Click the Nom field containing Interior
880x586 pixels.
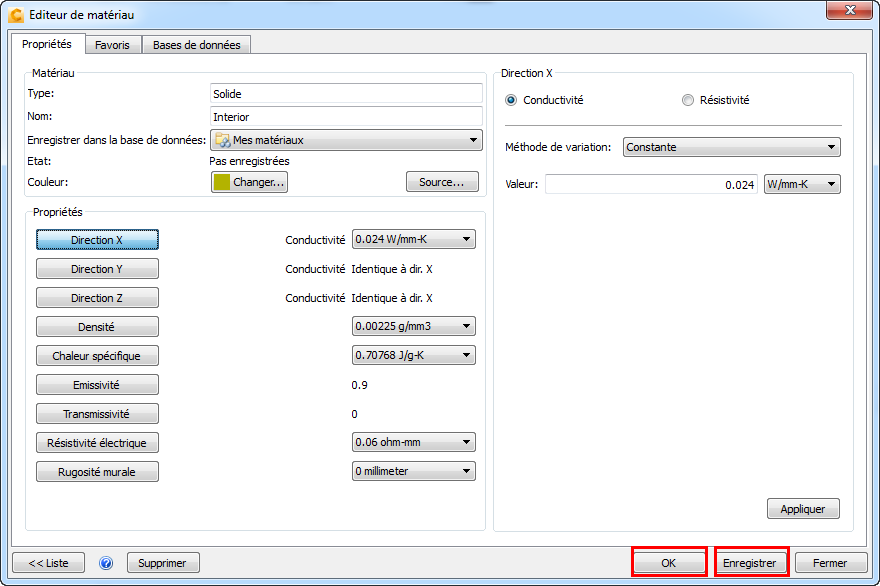tap(346, 117)
